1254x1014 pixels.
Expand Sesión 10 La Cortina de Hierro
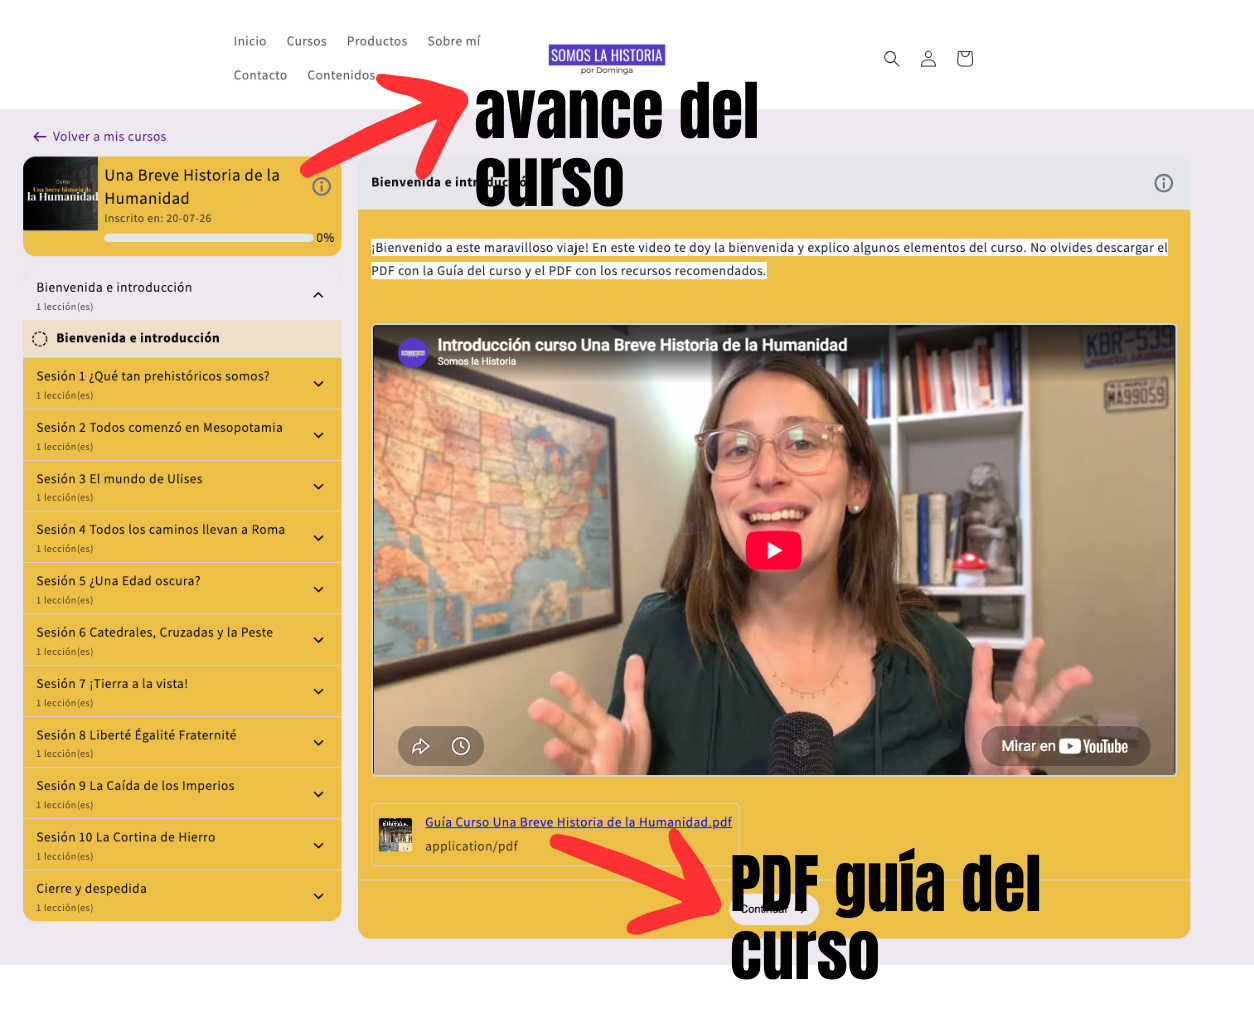[182, 845]
